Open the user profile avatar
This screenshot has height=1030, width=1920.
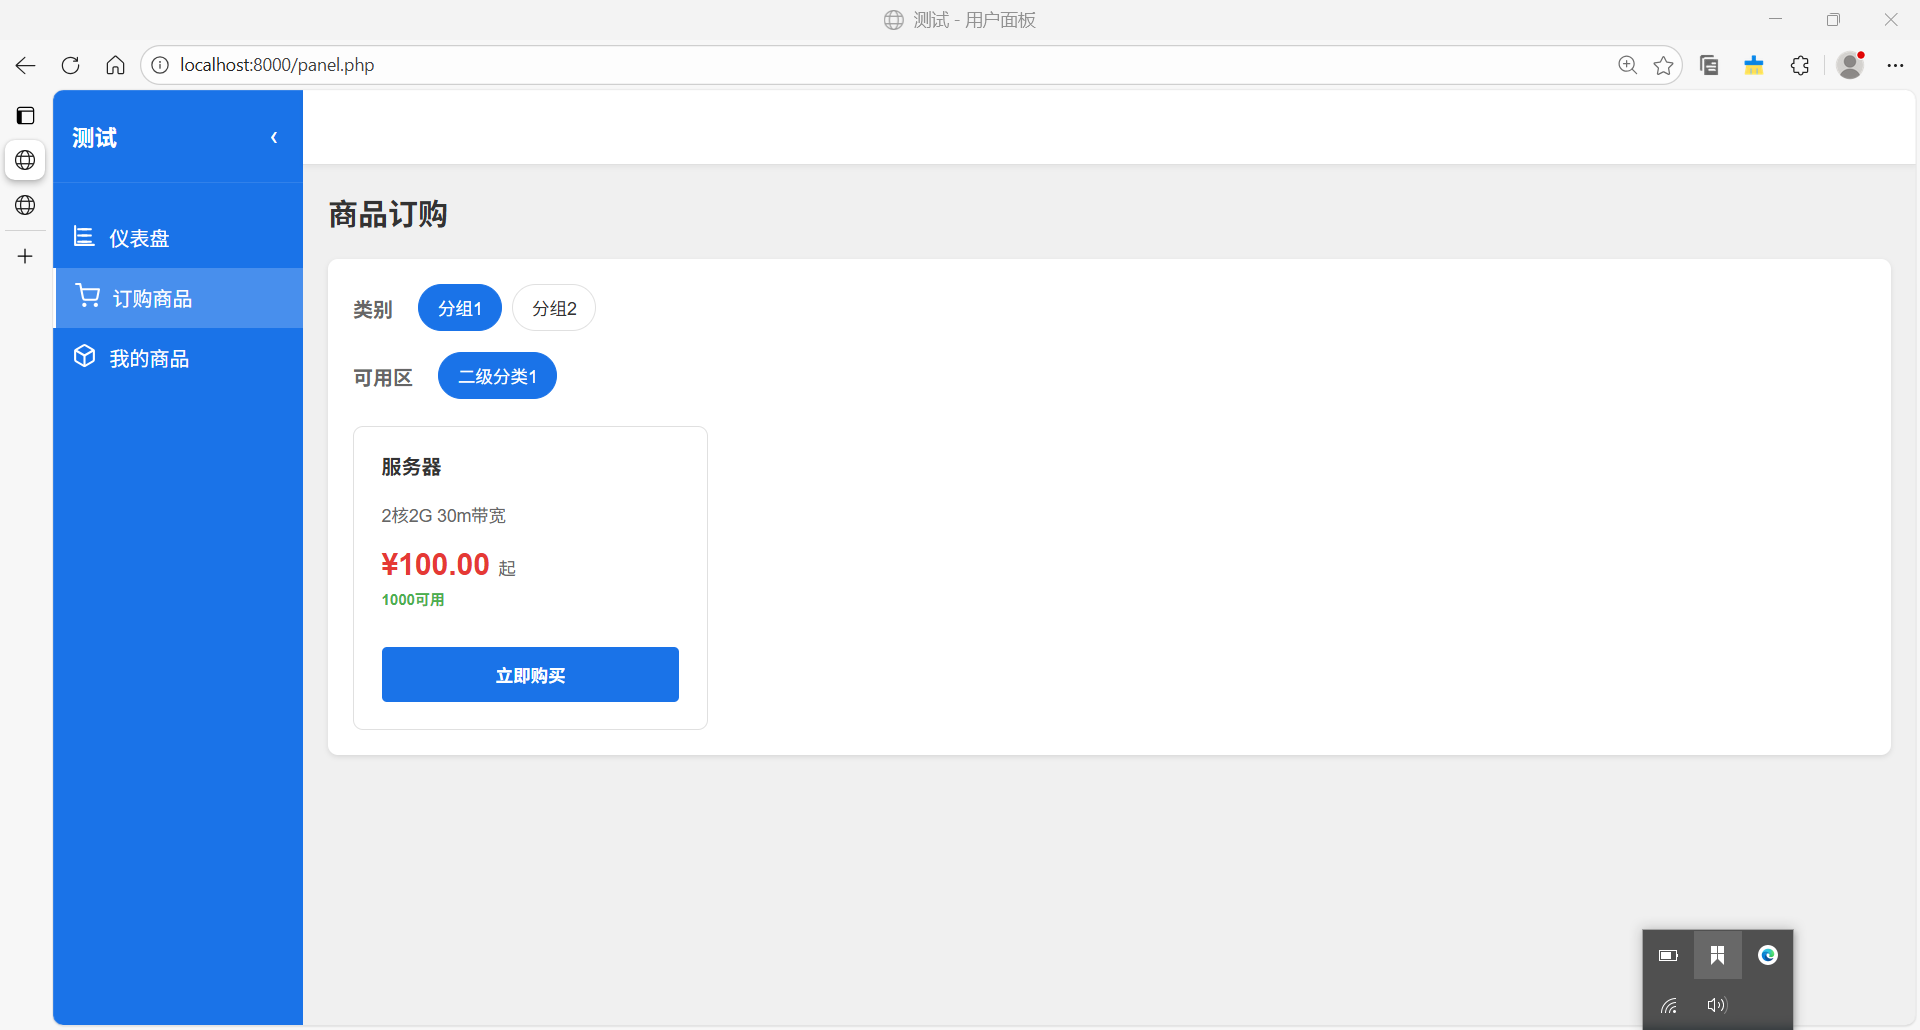click(x=1850, y=65)
